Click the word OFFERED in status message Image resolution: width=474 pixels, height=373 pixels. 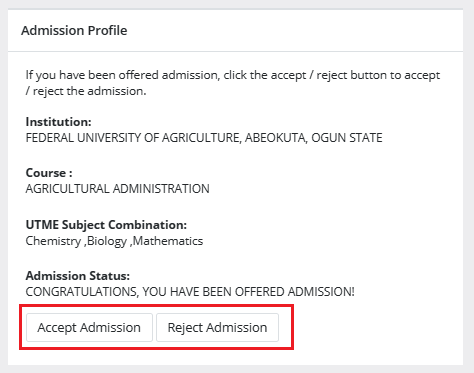260,292
